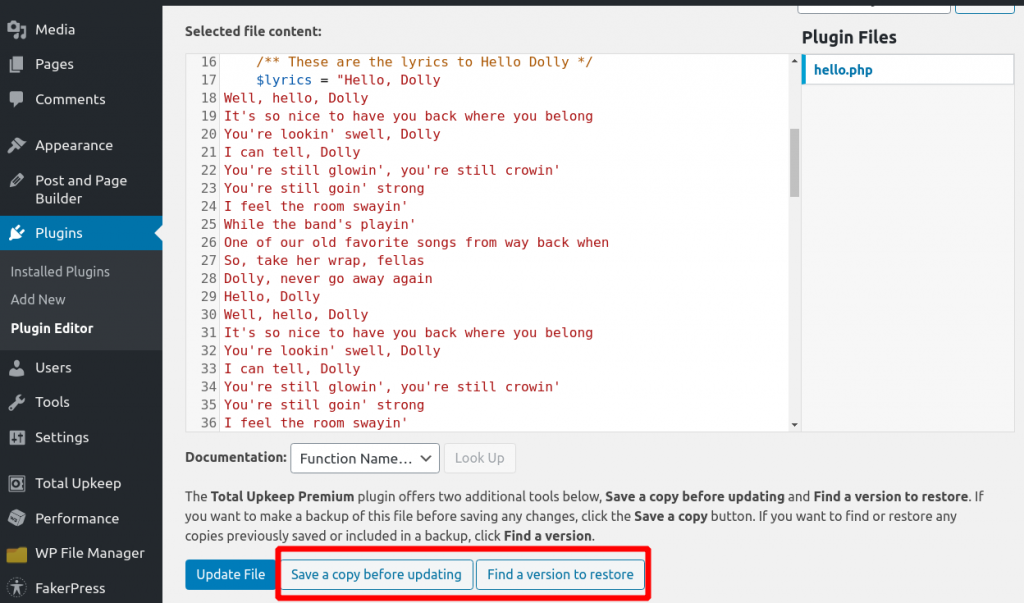The width and height of the screenshot is (1024, 603).
Task: Click line 28 'Dolly, never go away again'
Action: (328, 278)
